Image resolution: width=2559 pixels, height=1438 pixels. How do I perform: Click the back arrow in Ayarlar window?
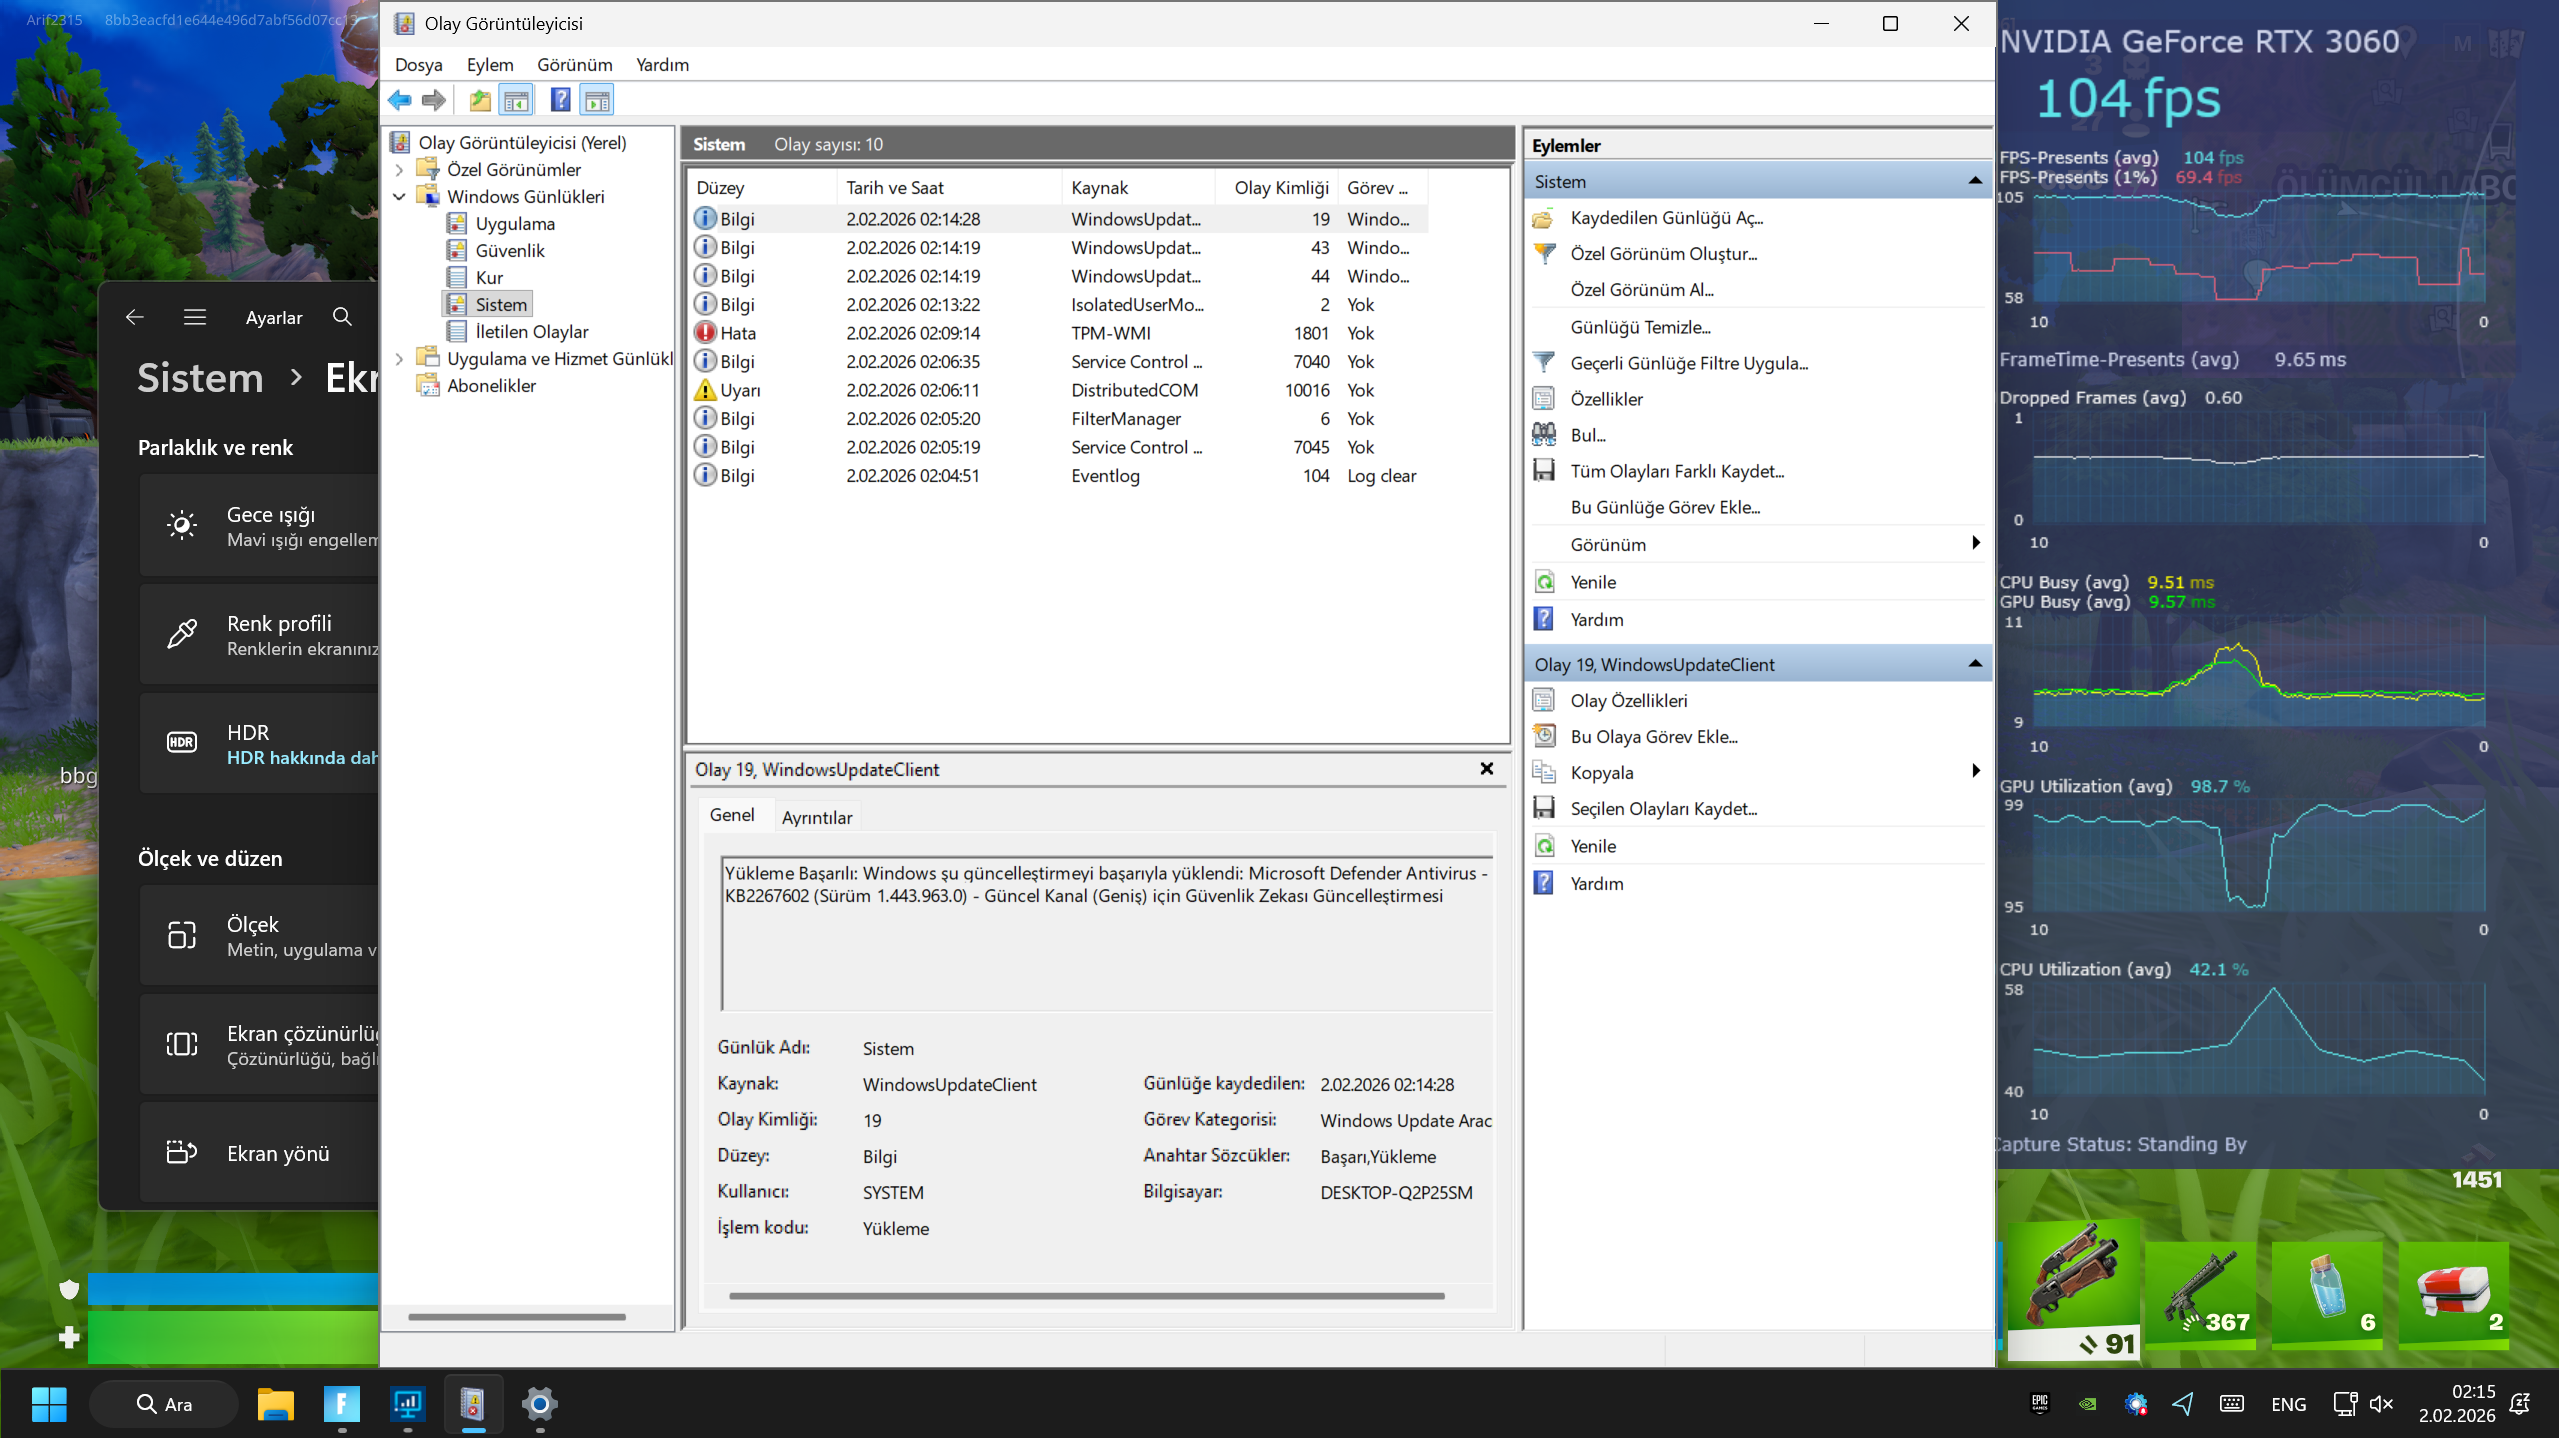135,317
